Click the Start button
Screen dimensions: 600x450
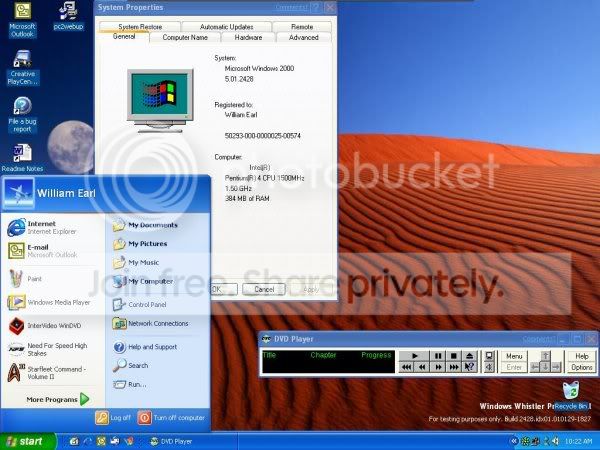coord(28,442)
